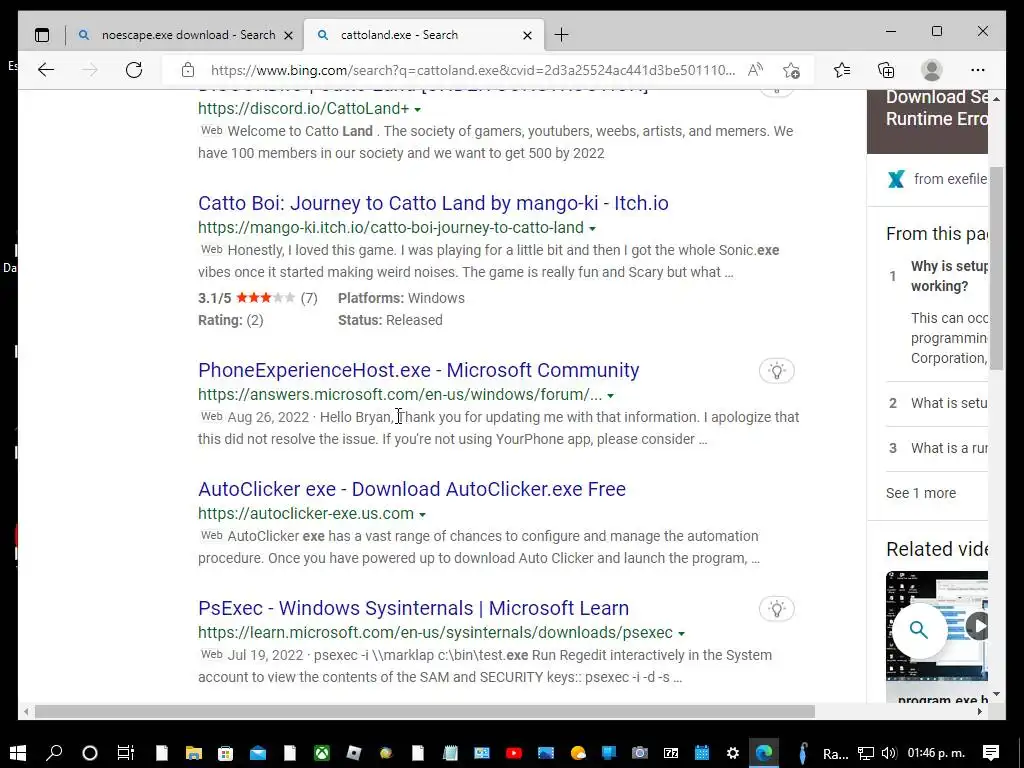This screenshot has height=768, width=1024.
Task: Open the Favorites list icon
Action: point(842,70)
